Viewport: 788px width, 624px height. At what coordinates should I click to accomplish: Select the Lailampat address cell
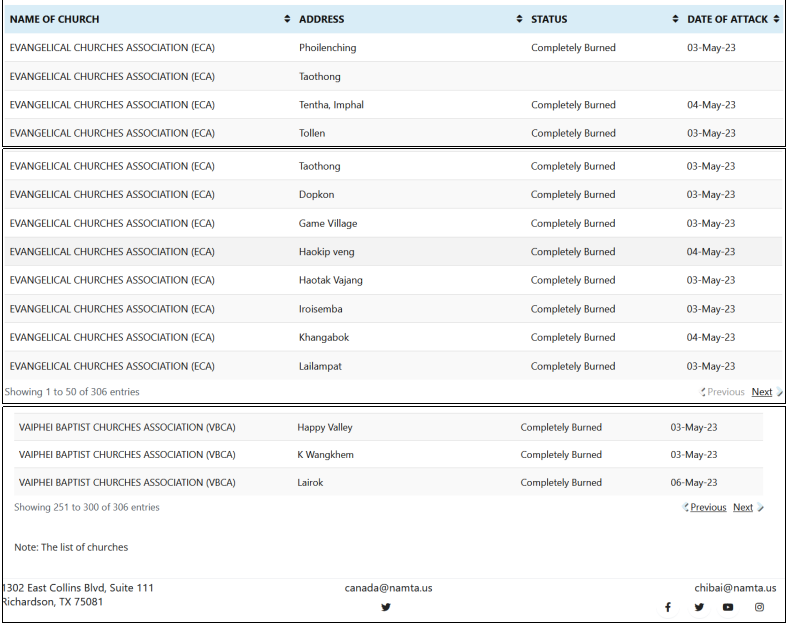(x=320, y=366)
